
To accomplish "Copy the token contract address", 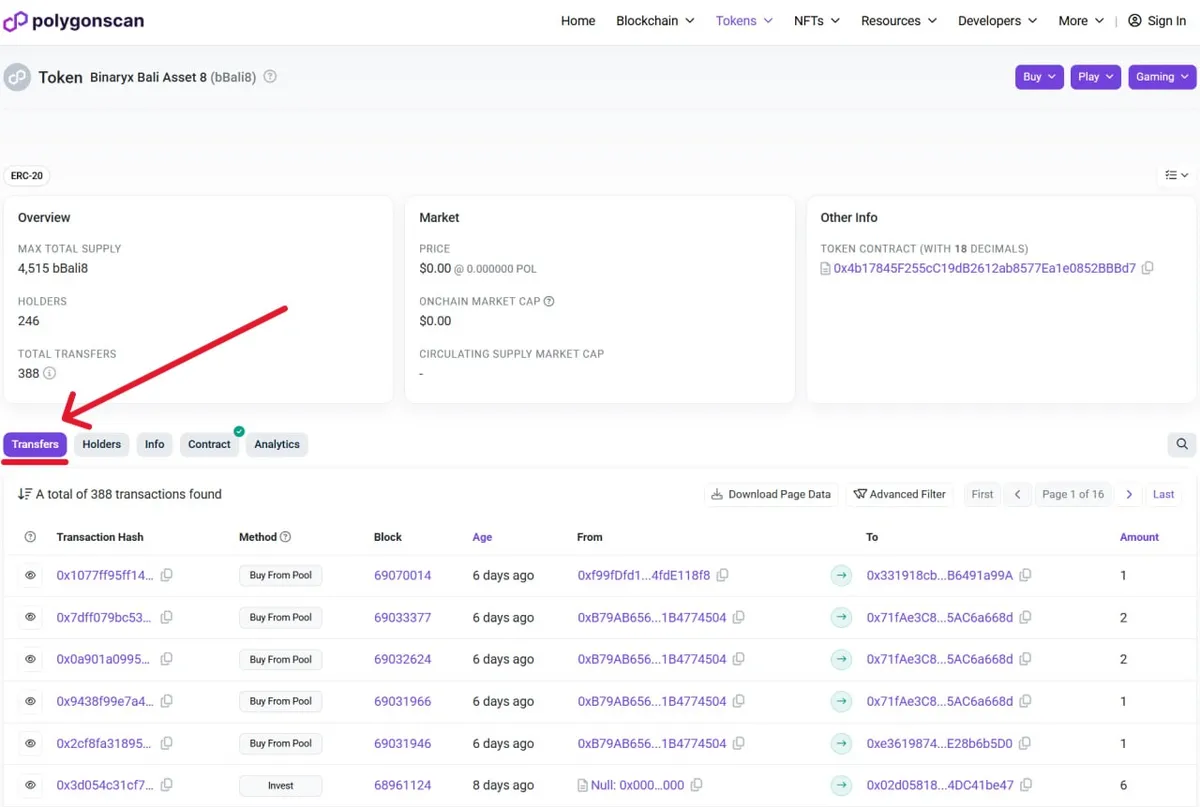I will coord(1147,269).
